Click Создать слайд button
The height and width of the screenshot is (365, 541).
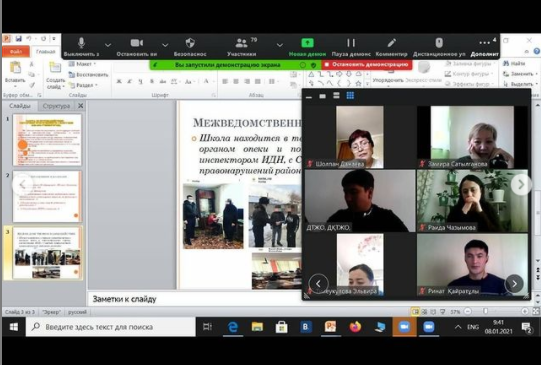[55, 76]
